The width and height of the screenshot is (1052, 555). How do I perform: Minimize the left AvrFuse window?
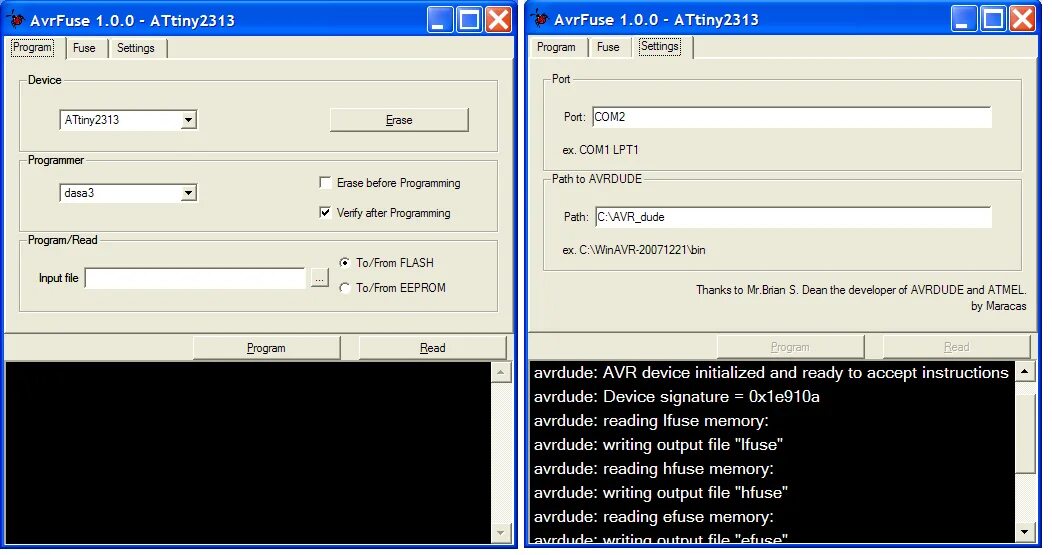tap(440, 19)
